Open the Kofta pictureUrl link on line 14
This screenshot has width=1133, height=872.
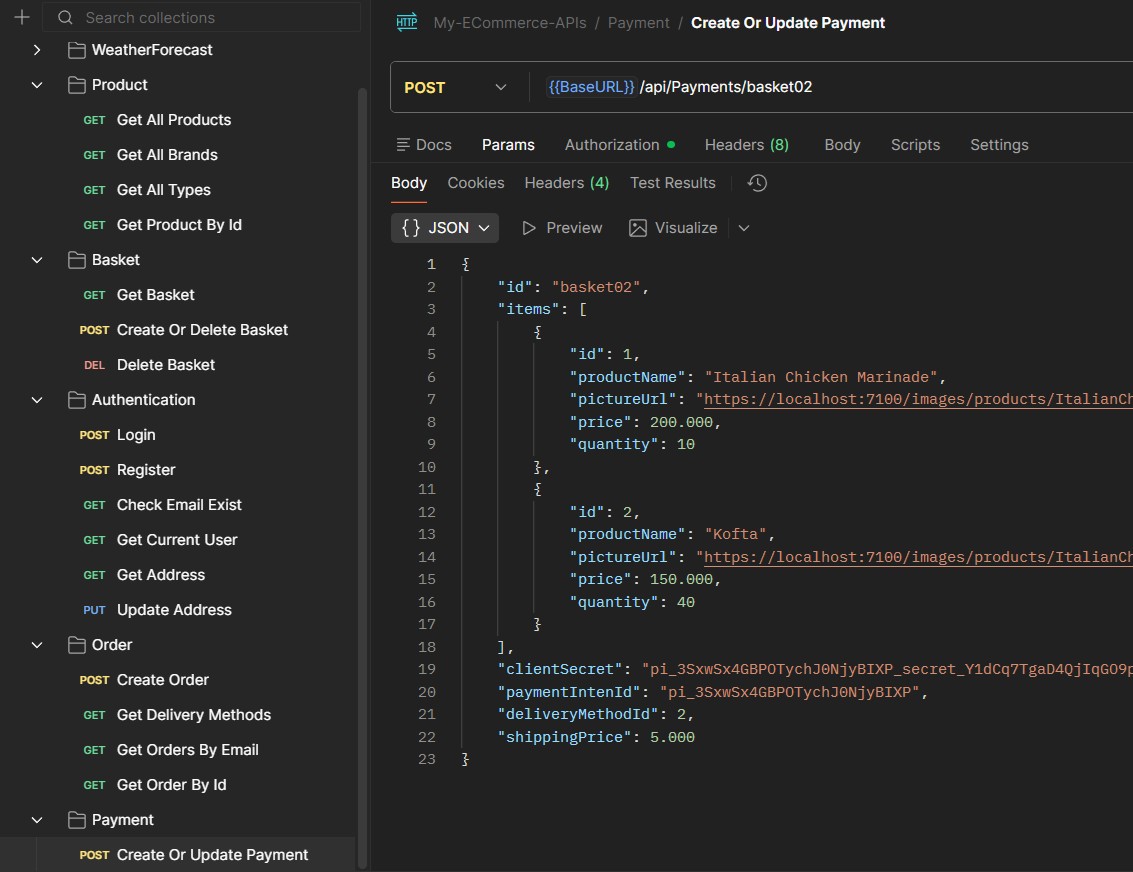click(918, 557)
